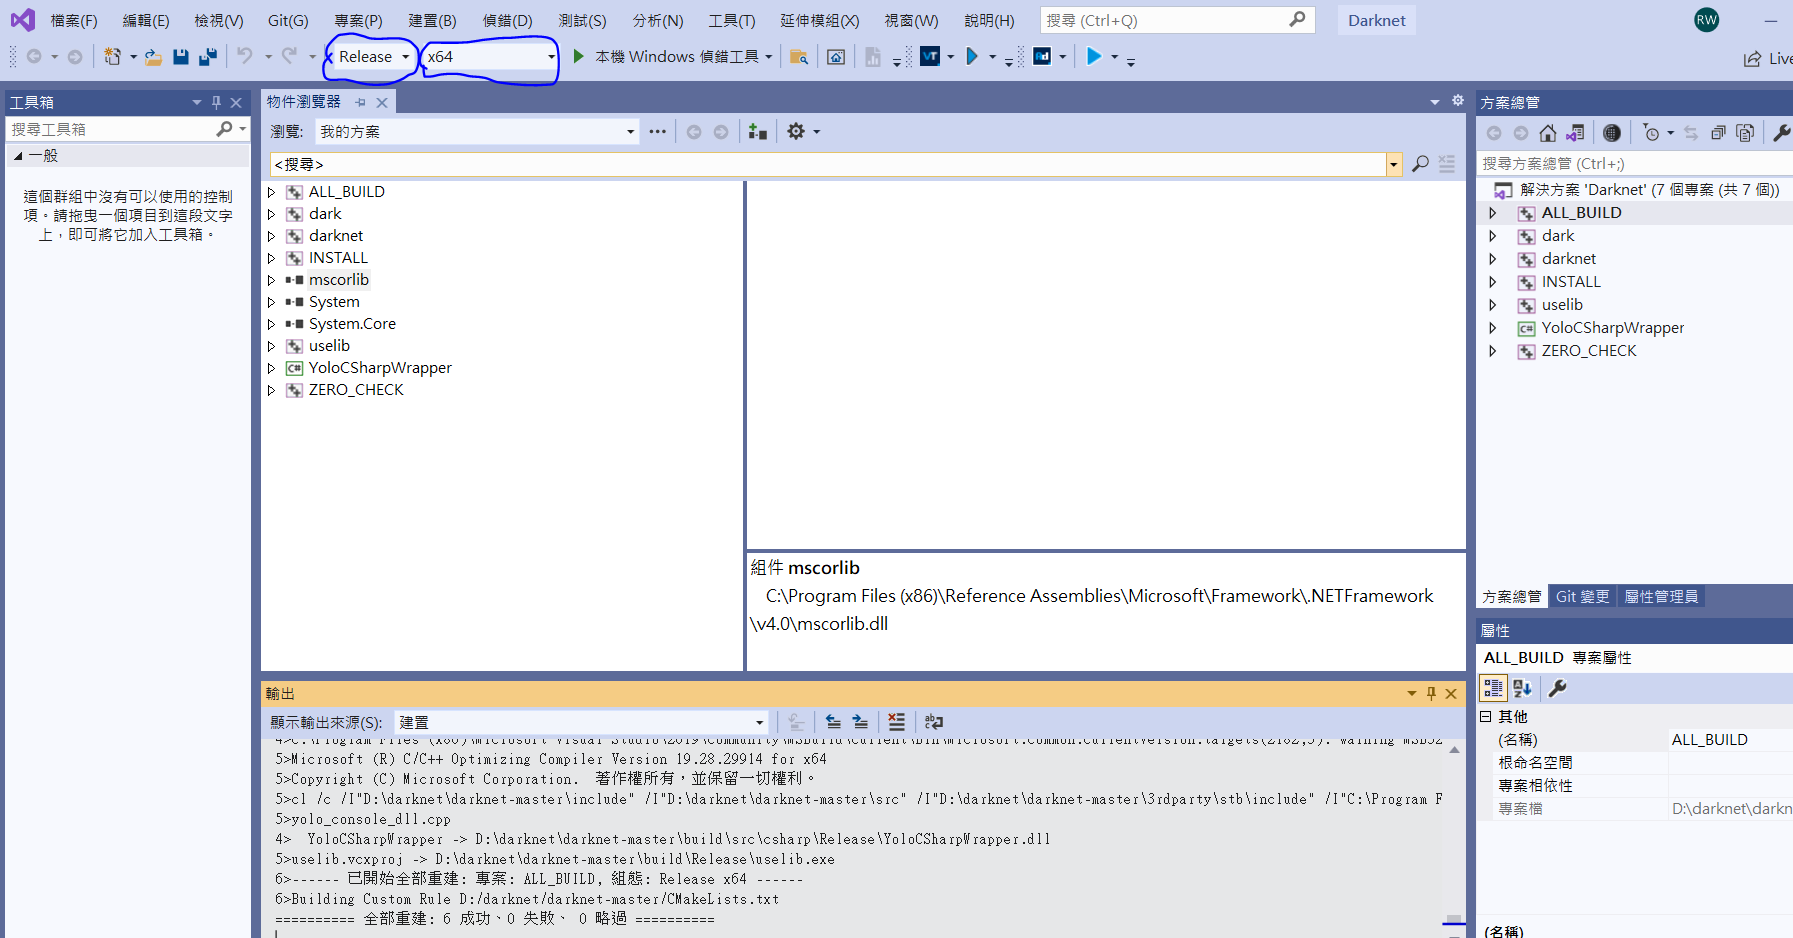Collapse the 其他 category in Properties
The width and height of the screenshot is (1793, 938).
click(x=1486, y=716)
